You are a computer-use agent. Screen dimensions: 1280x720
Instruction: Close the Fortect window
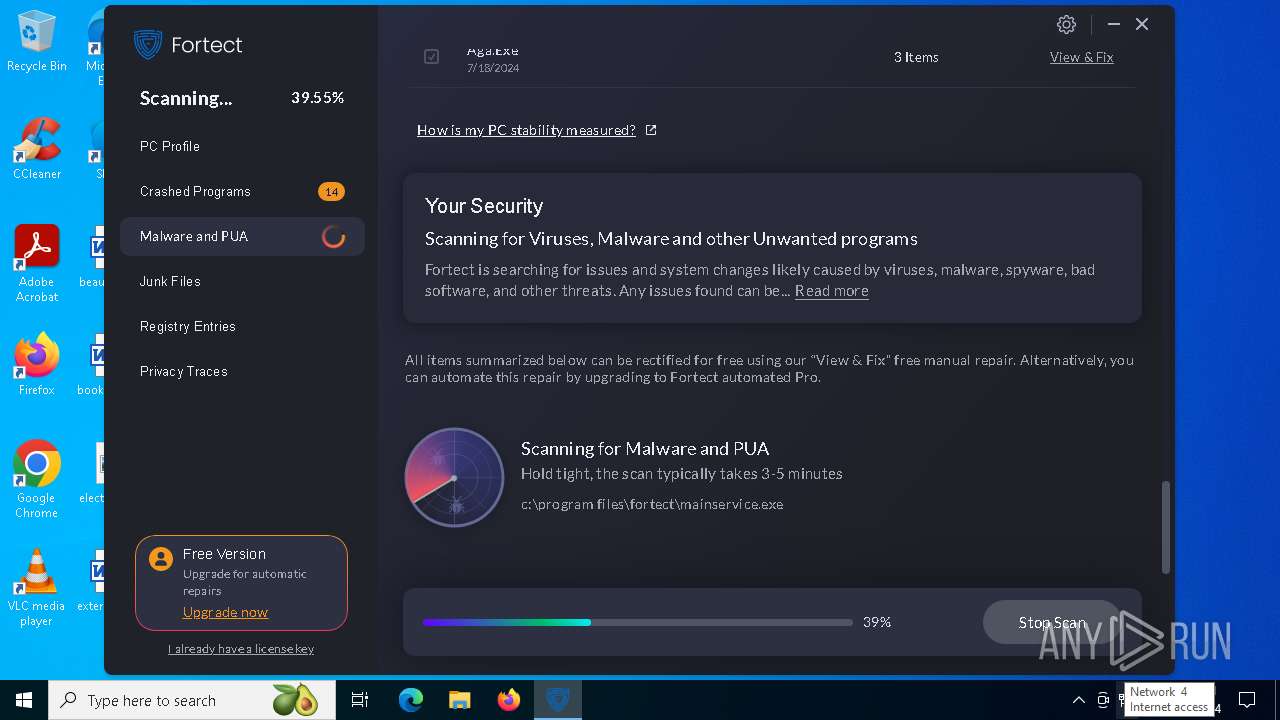tap(1142, 24)
